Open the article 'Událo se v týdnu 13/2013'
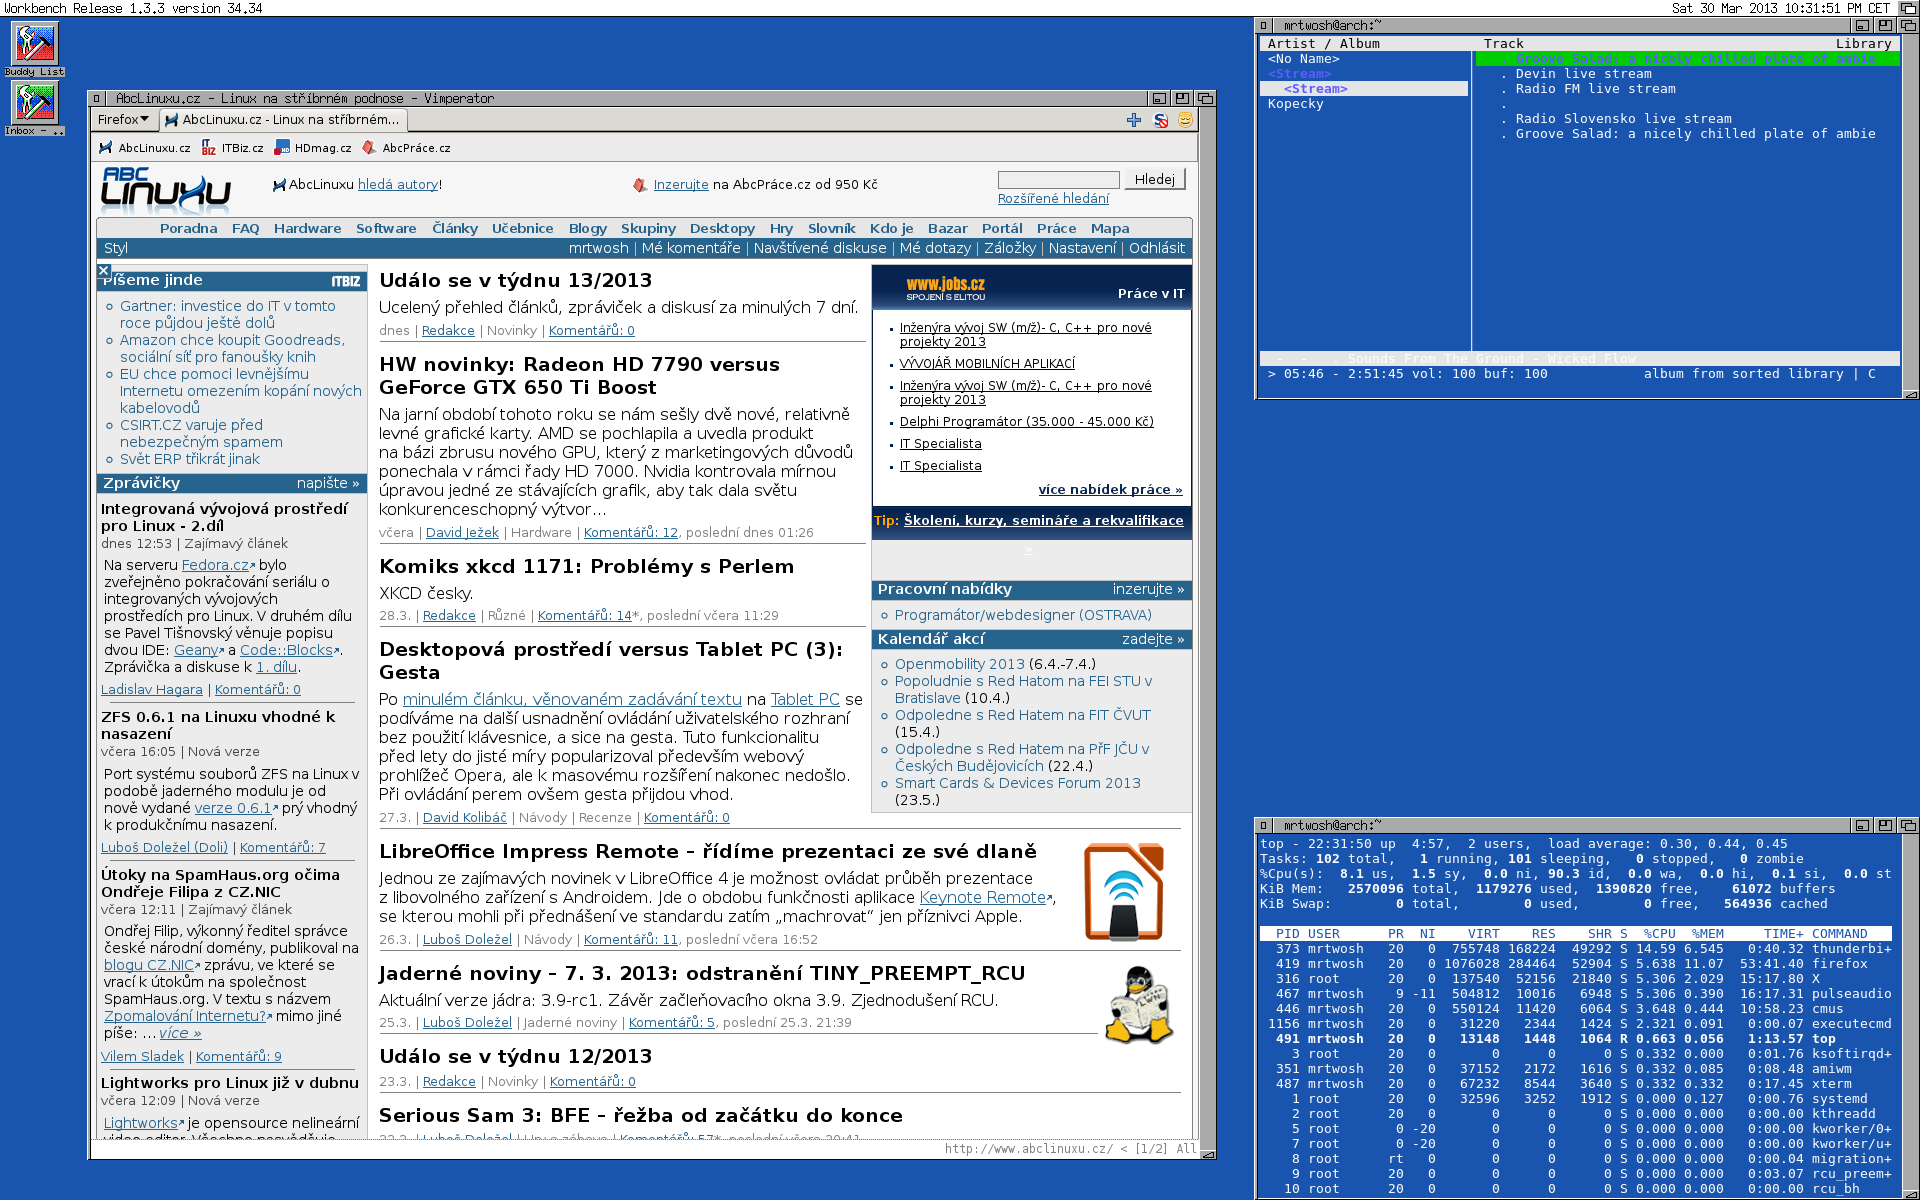This screenshot has width=1920, height=1200. 515,281
